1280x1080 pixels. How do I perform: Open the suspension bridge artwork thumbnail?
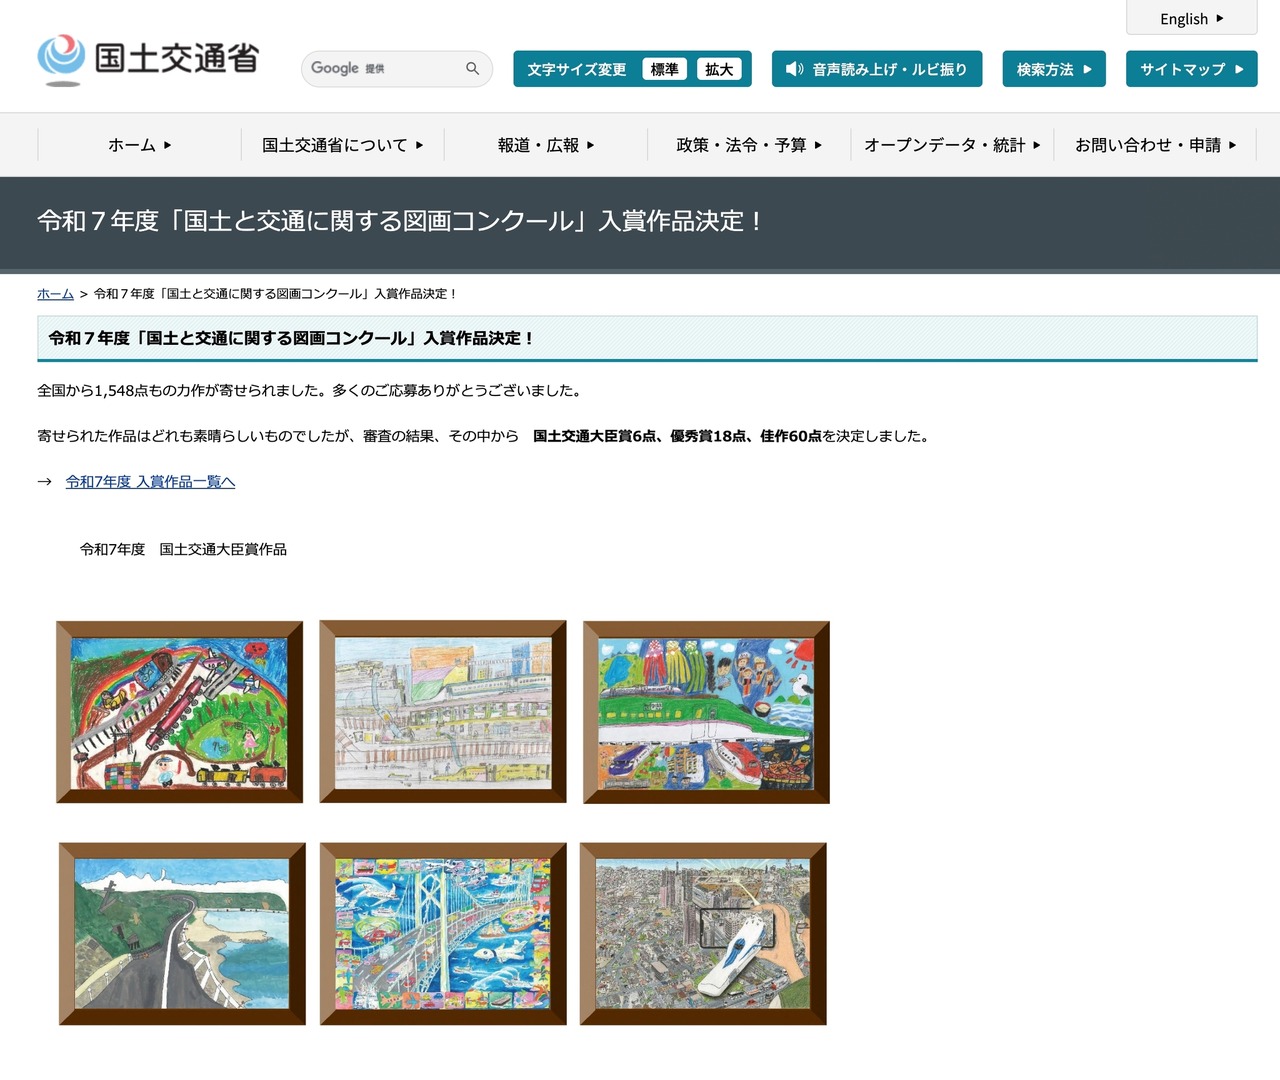click(443, 934)
